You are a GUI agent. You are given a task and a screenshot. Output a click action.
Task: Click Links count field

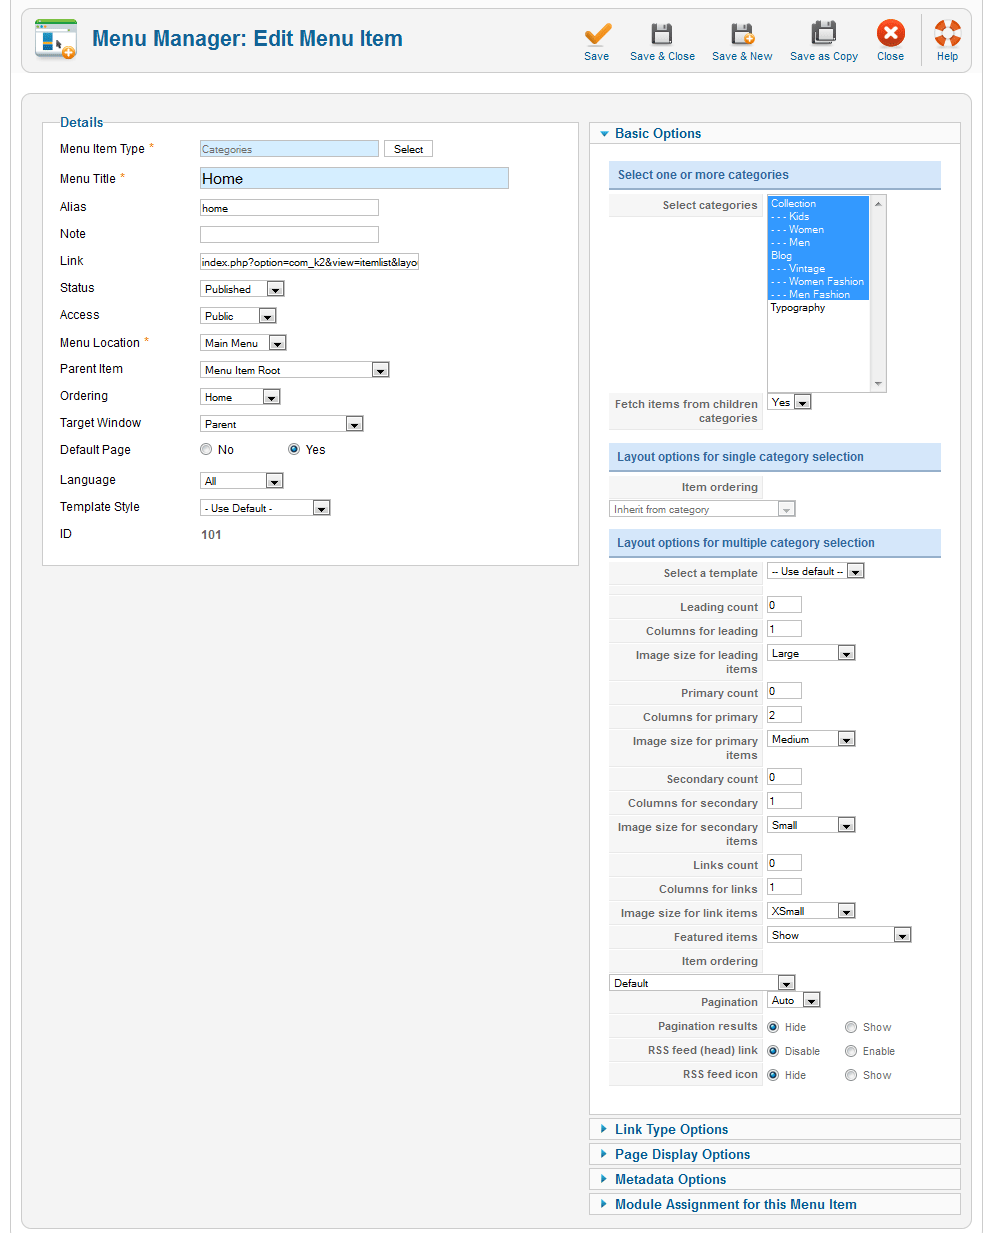(x=784, y=863)
